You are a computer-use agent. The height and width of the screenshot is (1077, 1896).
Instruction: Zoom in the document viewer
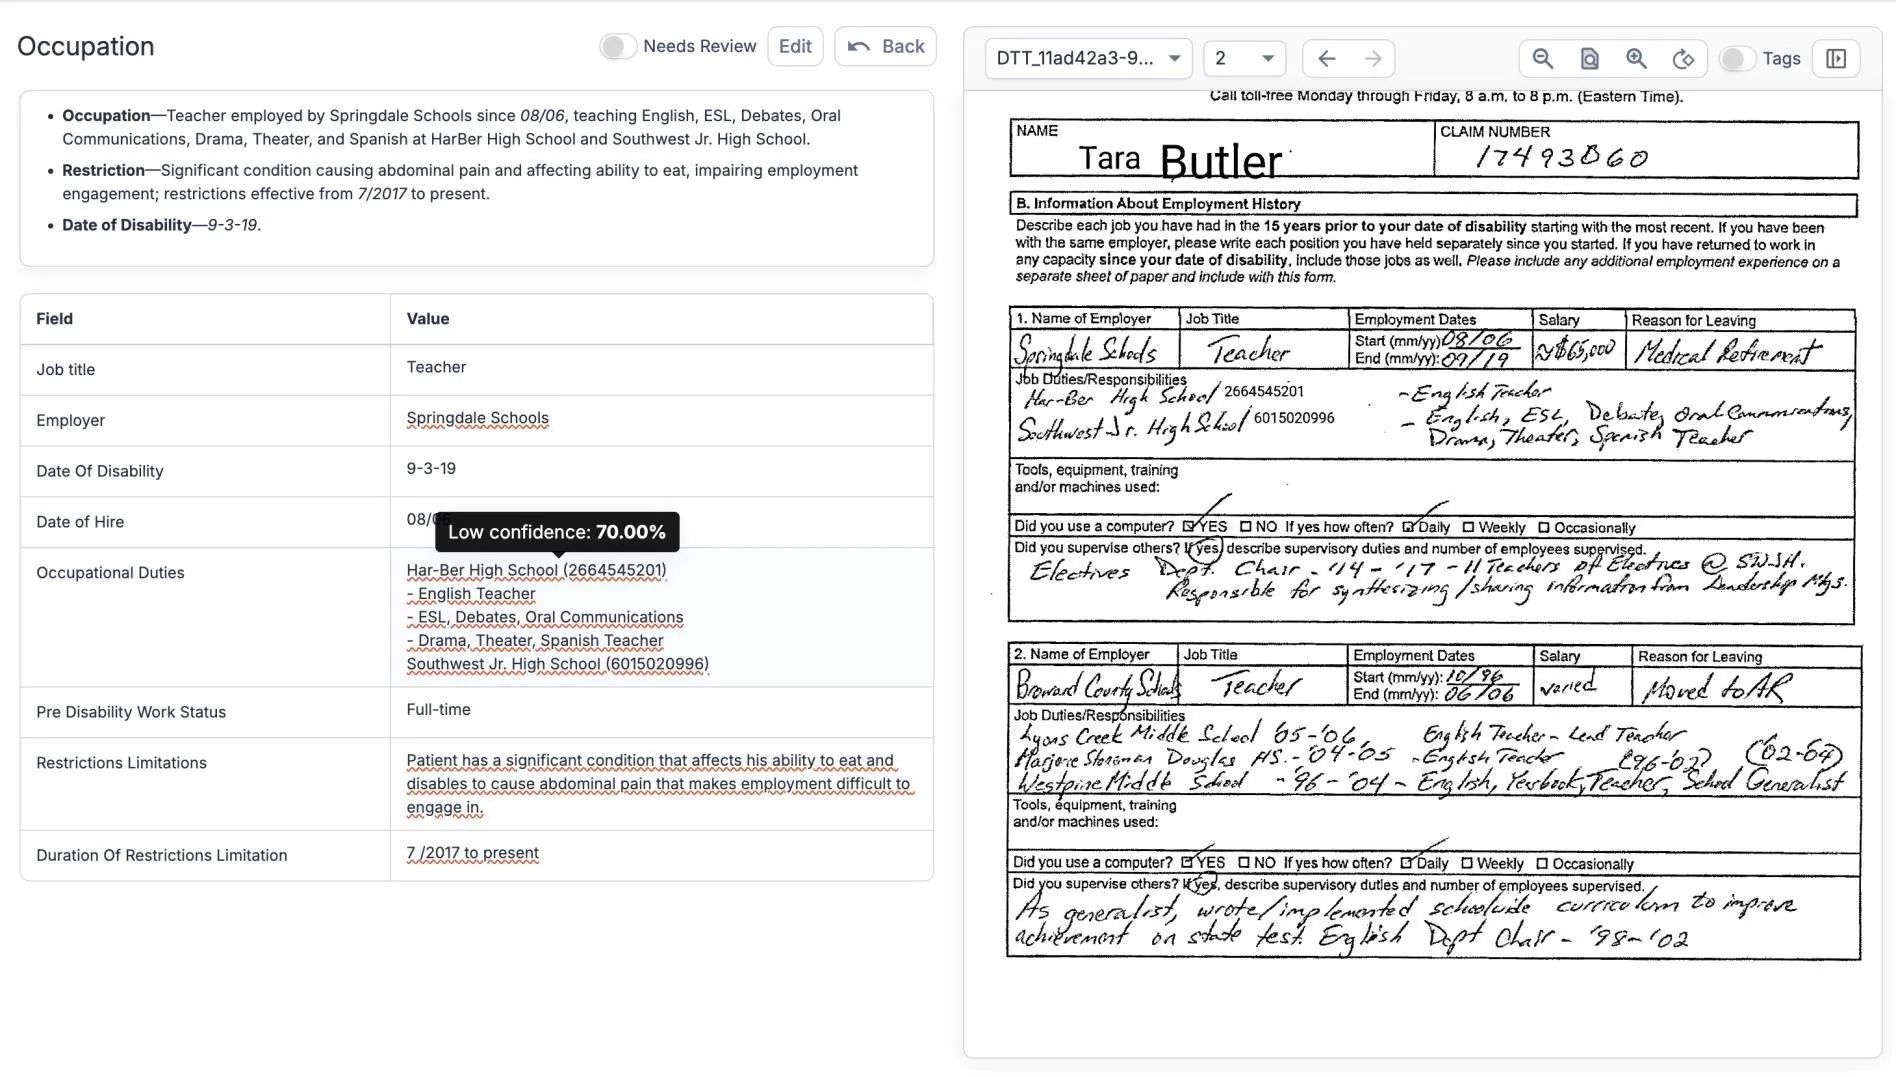coord(1636,59)
